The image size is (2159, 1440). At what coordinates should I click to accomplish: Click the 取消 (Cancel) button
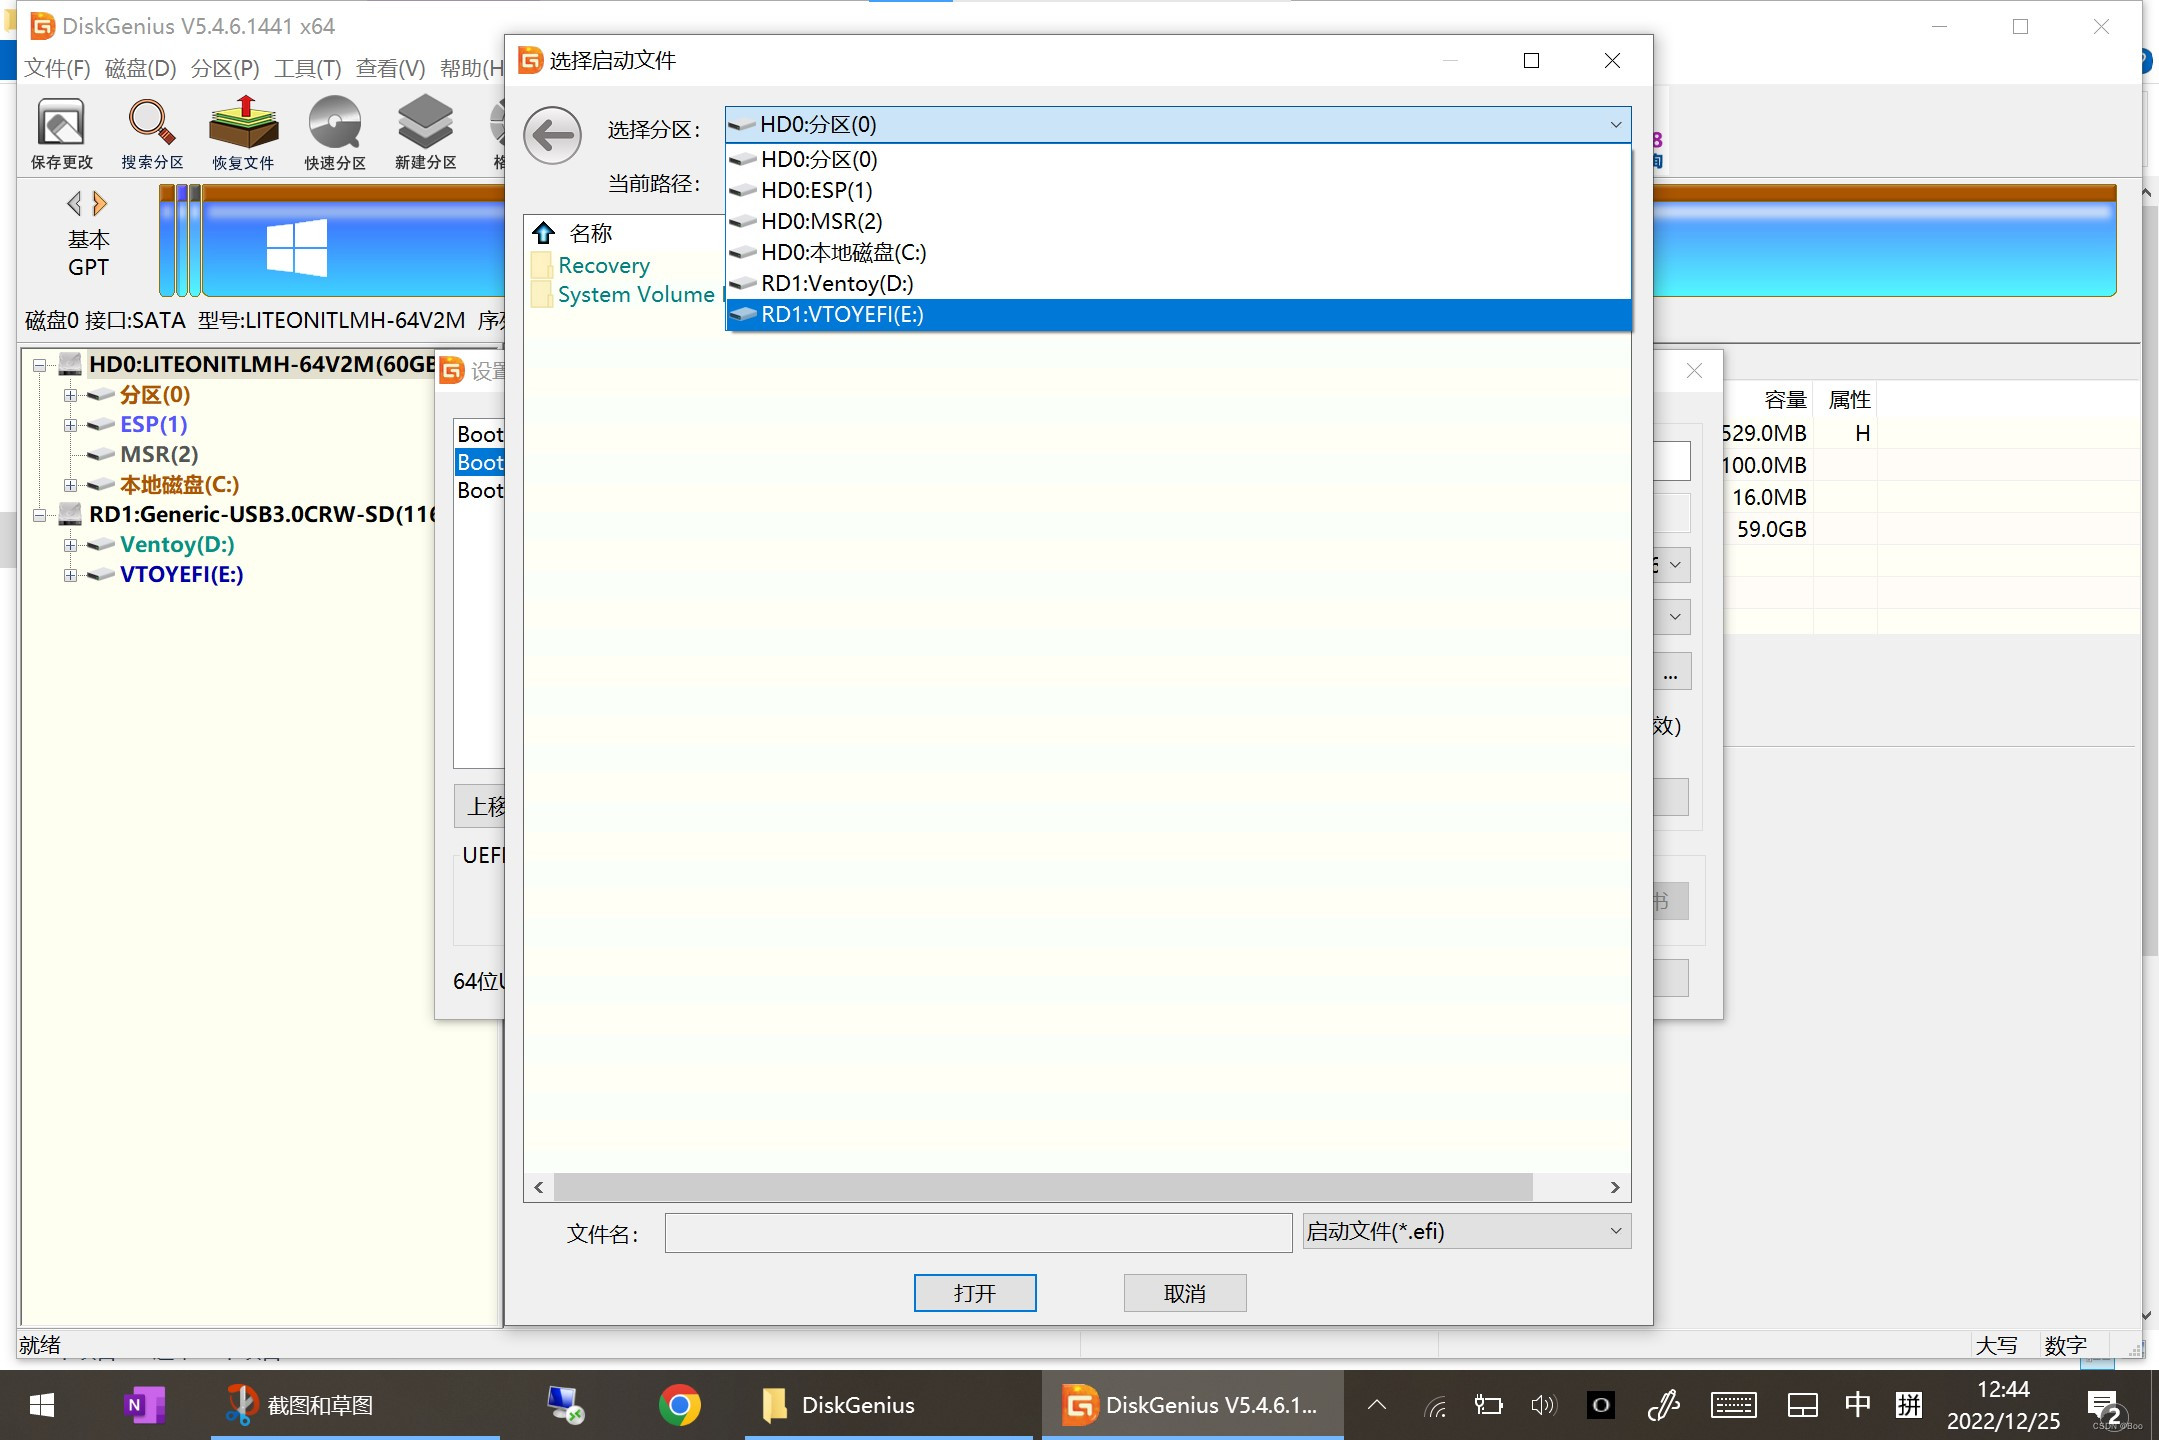tap(1187, 1294)
